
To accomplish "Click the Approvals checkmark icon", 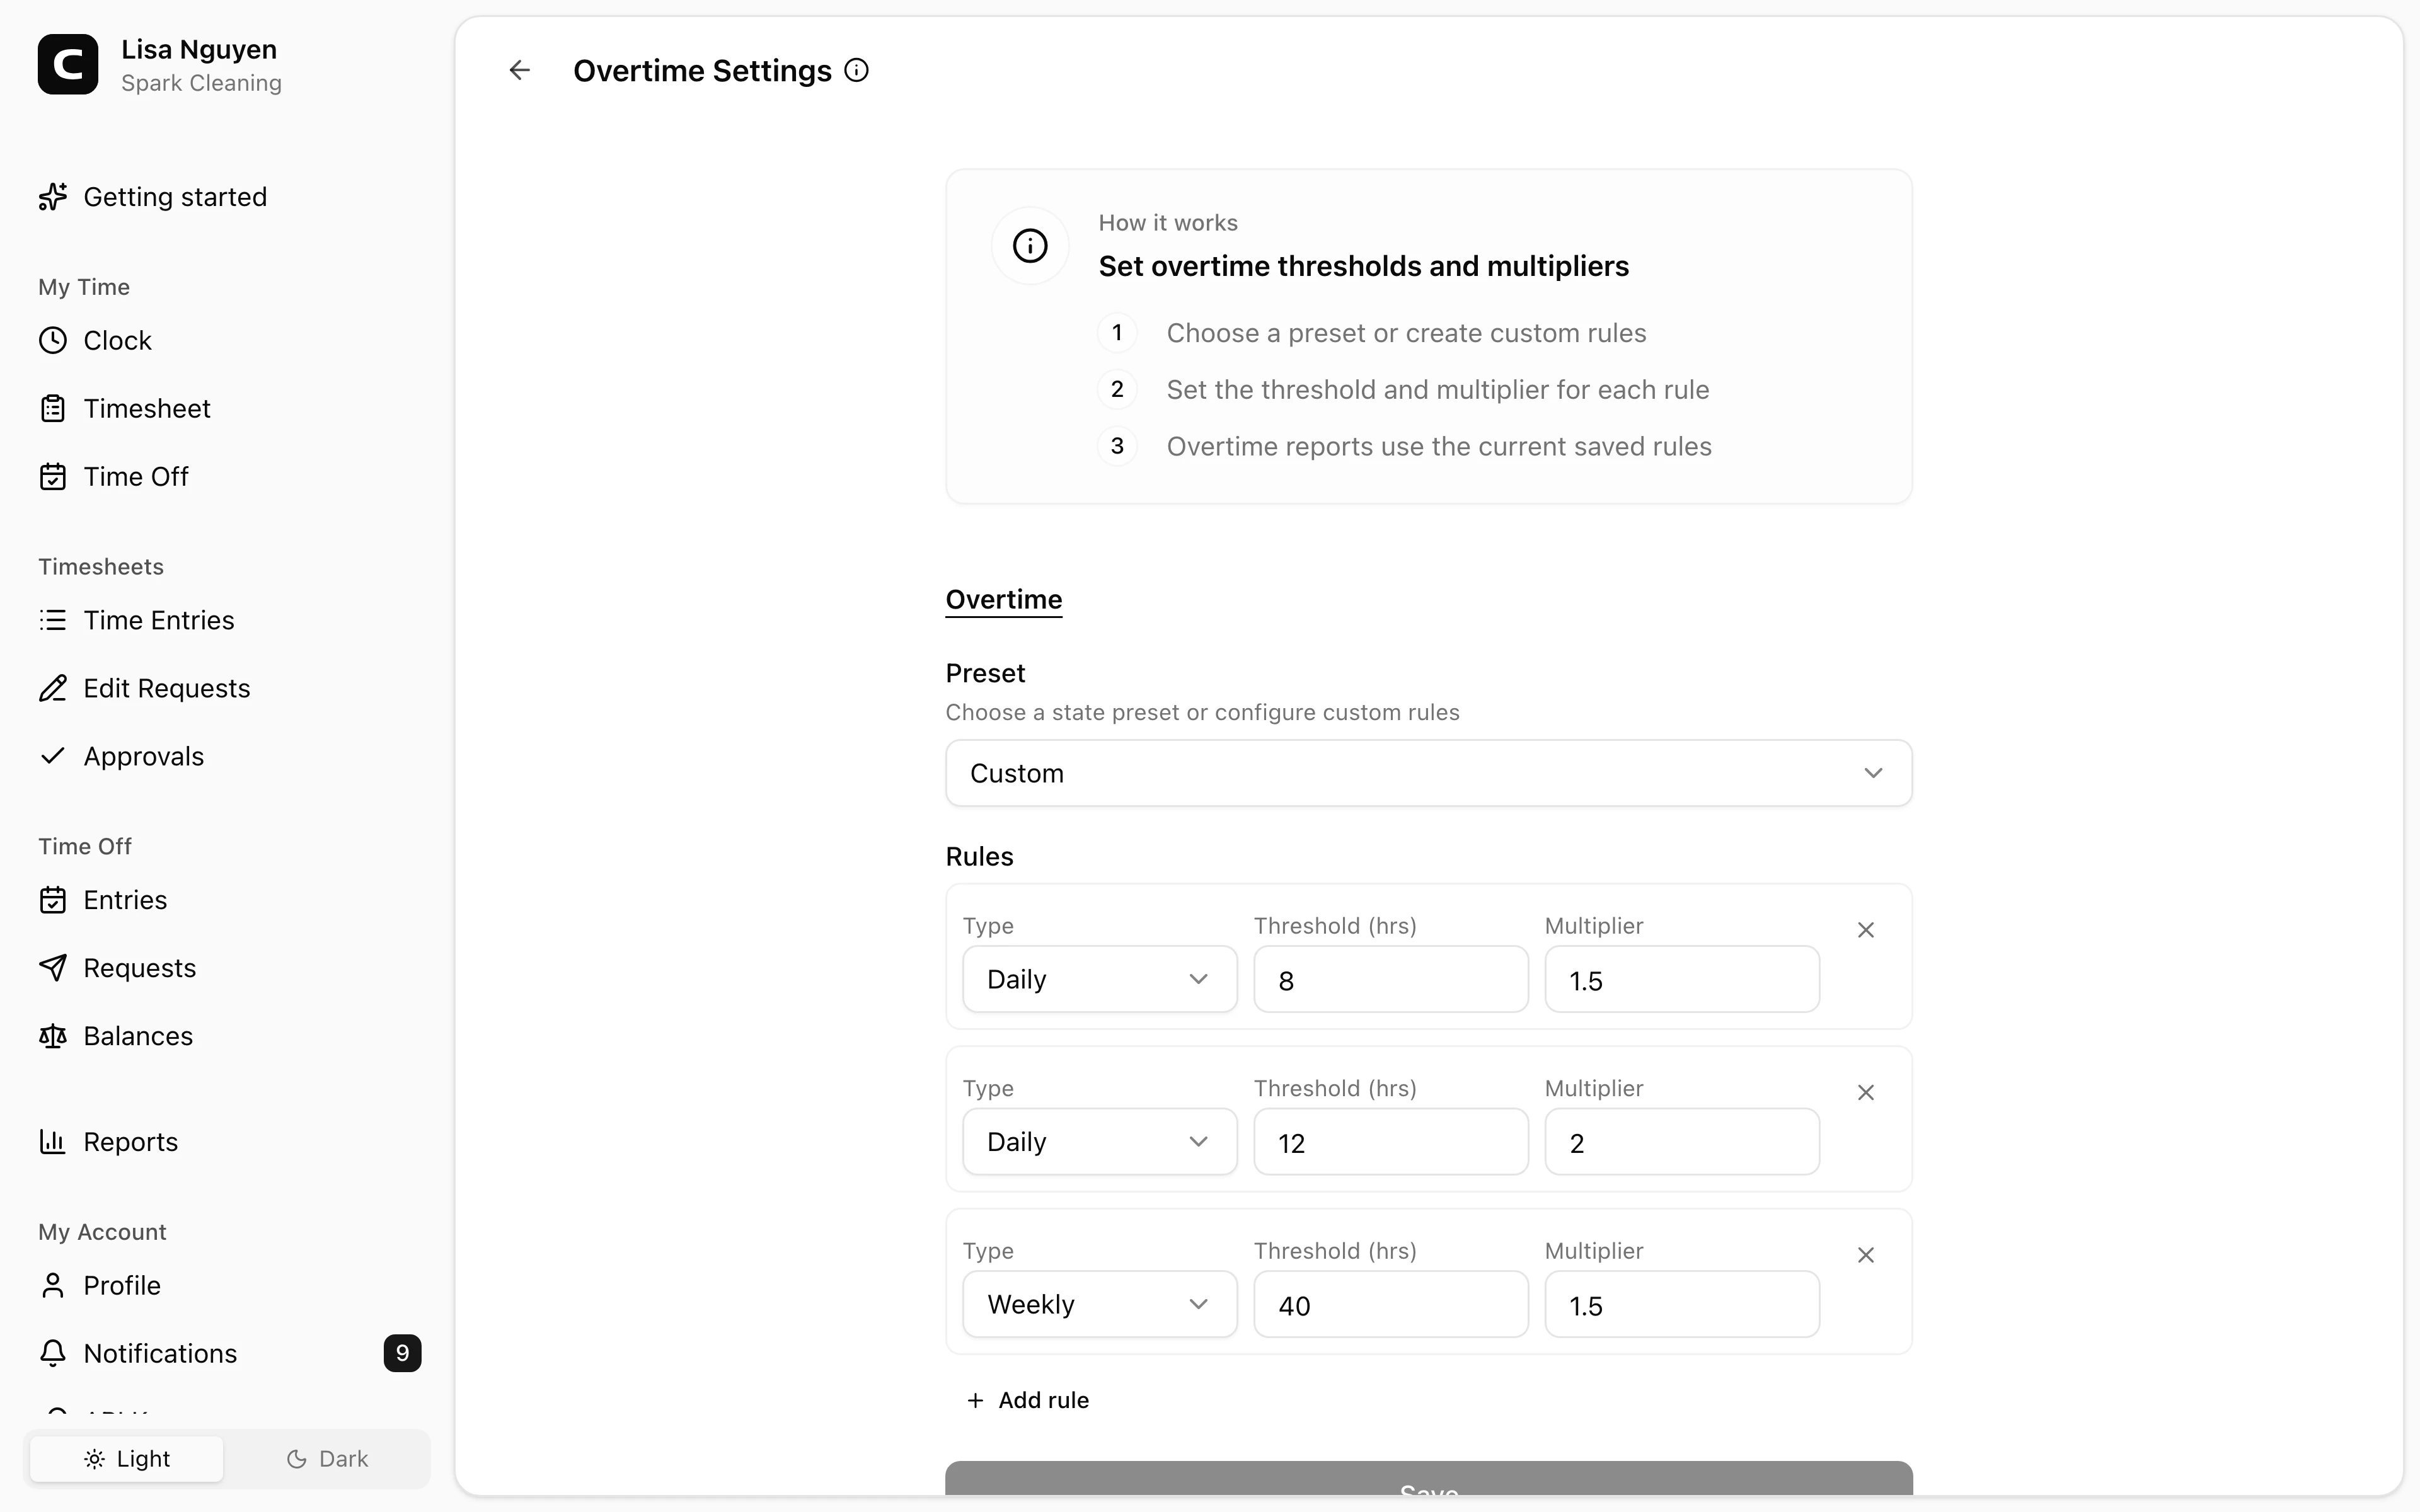I will (53, 756).
